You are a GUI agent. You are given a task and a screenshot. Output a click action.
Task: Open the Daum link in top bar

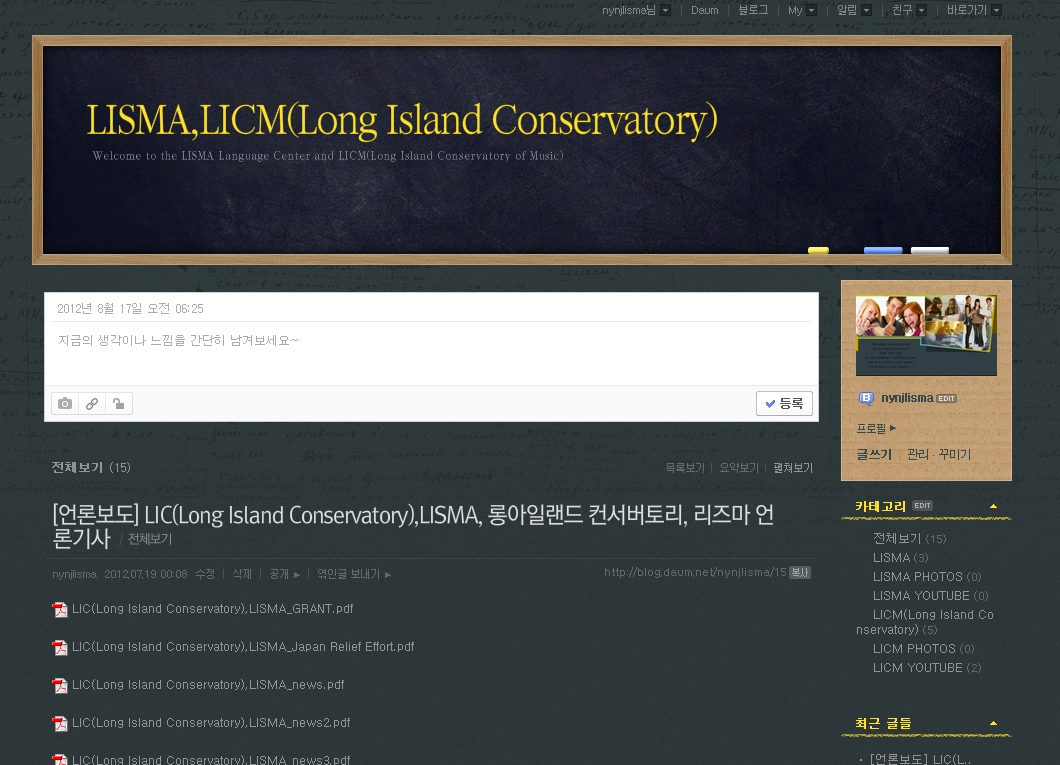click(x=704, y=10)
